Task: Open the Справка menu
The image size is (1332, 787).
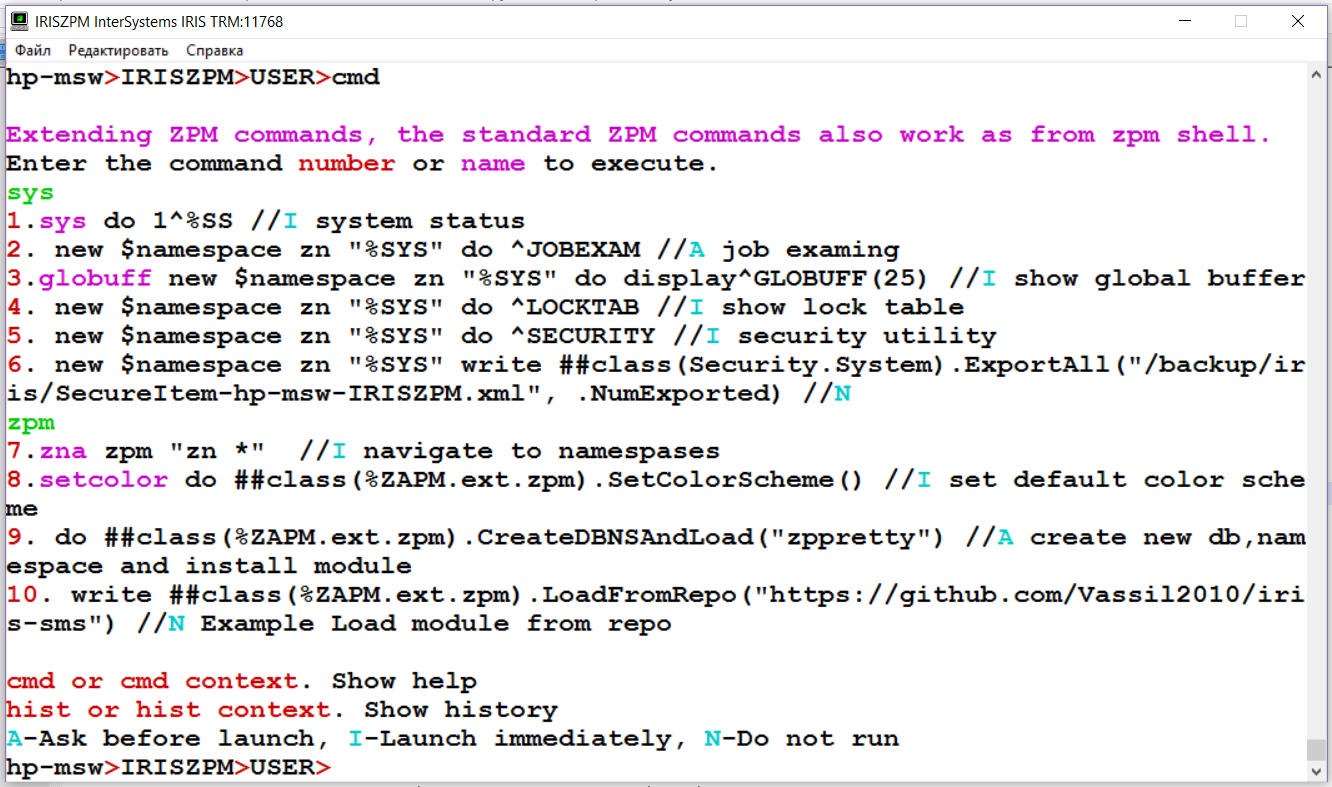Action: click(x=214, y=50)
